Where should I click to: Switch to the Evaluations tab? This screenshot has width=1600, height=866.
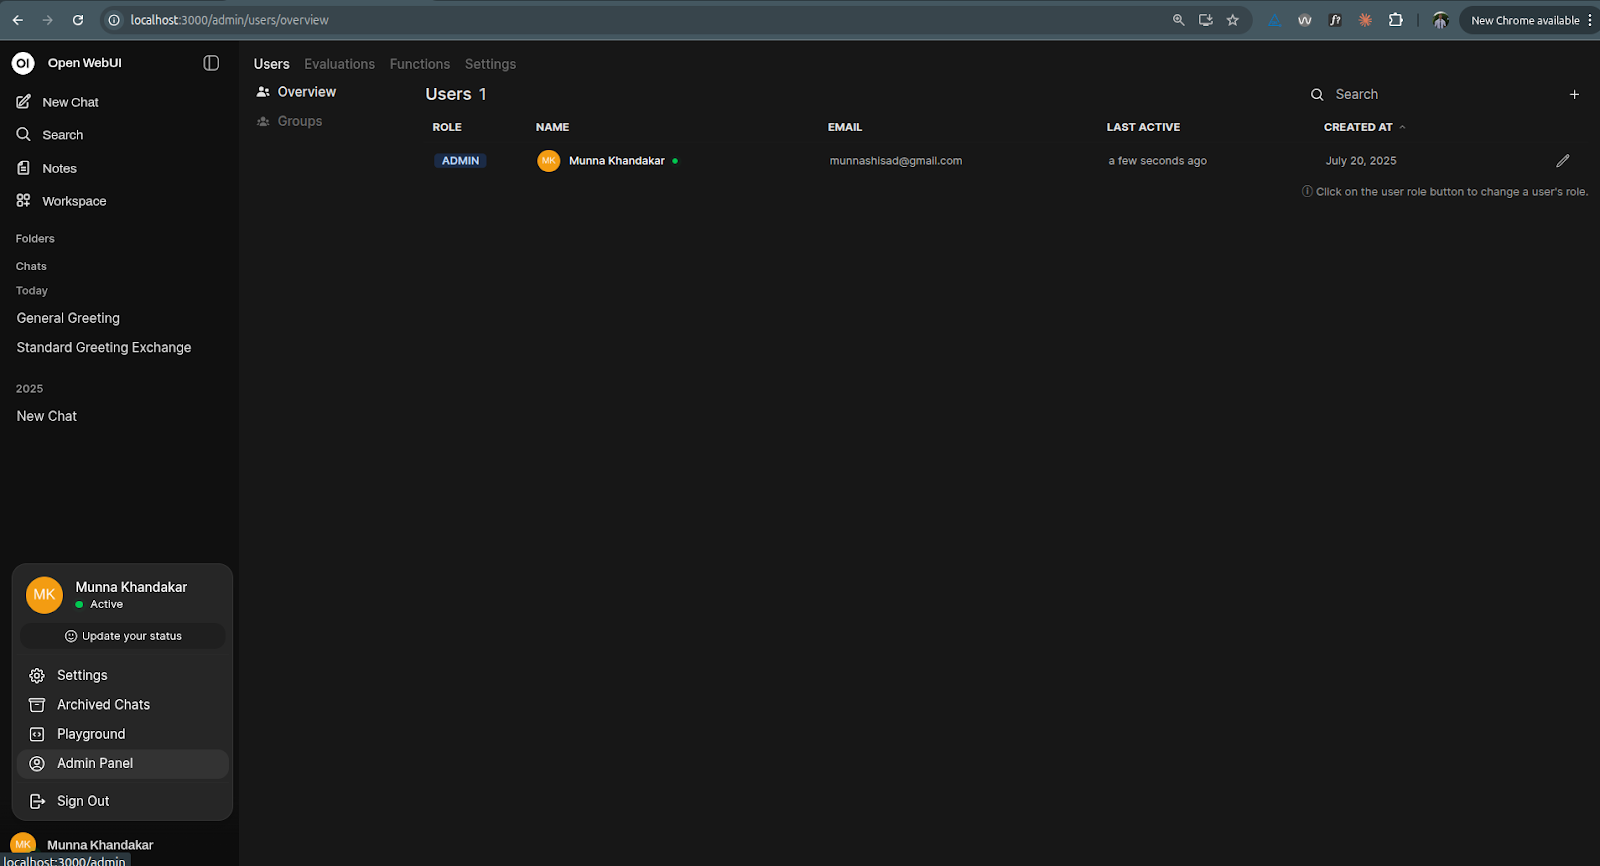[x=339, y=64]
